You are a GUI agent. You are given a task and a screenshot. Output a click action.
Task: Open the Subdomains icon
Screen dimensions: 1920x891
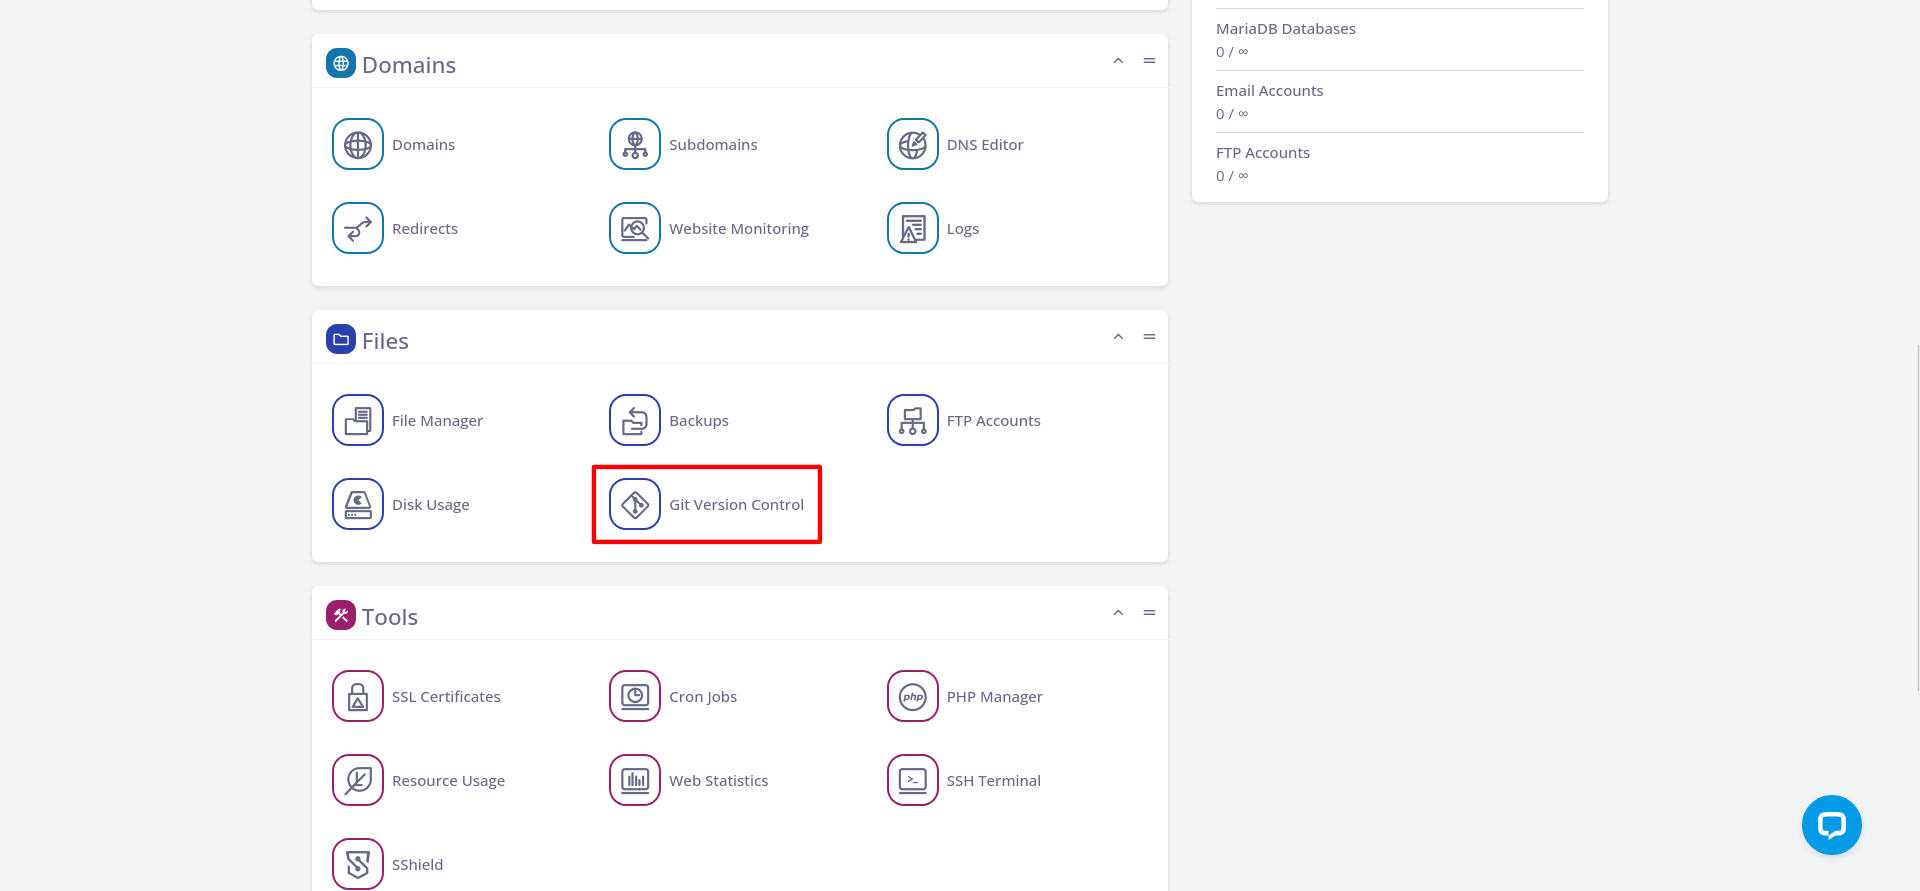click(635, 144)
